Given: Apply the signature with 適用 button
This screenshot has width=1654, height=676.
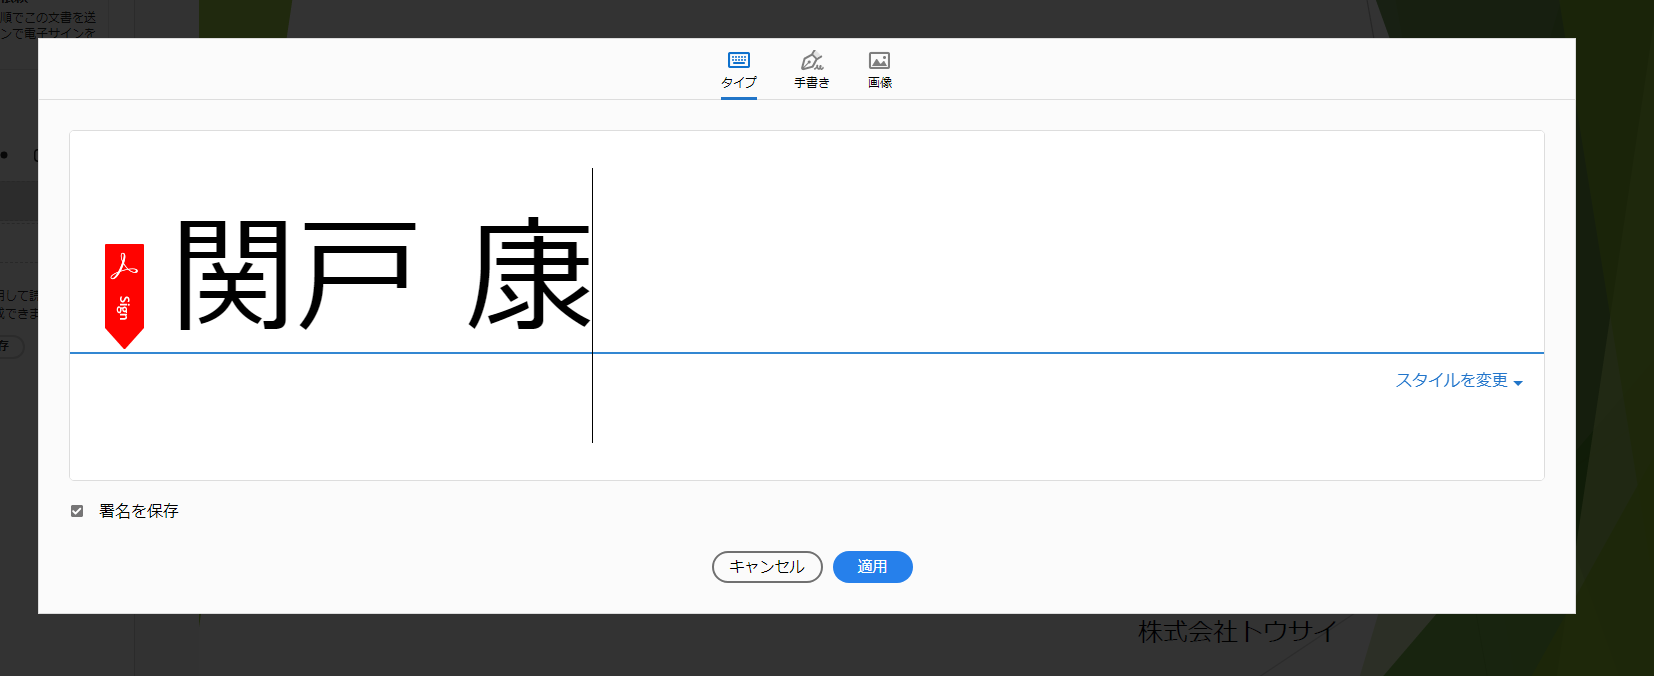Looking at the screenshot, I should [872, 567].
